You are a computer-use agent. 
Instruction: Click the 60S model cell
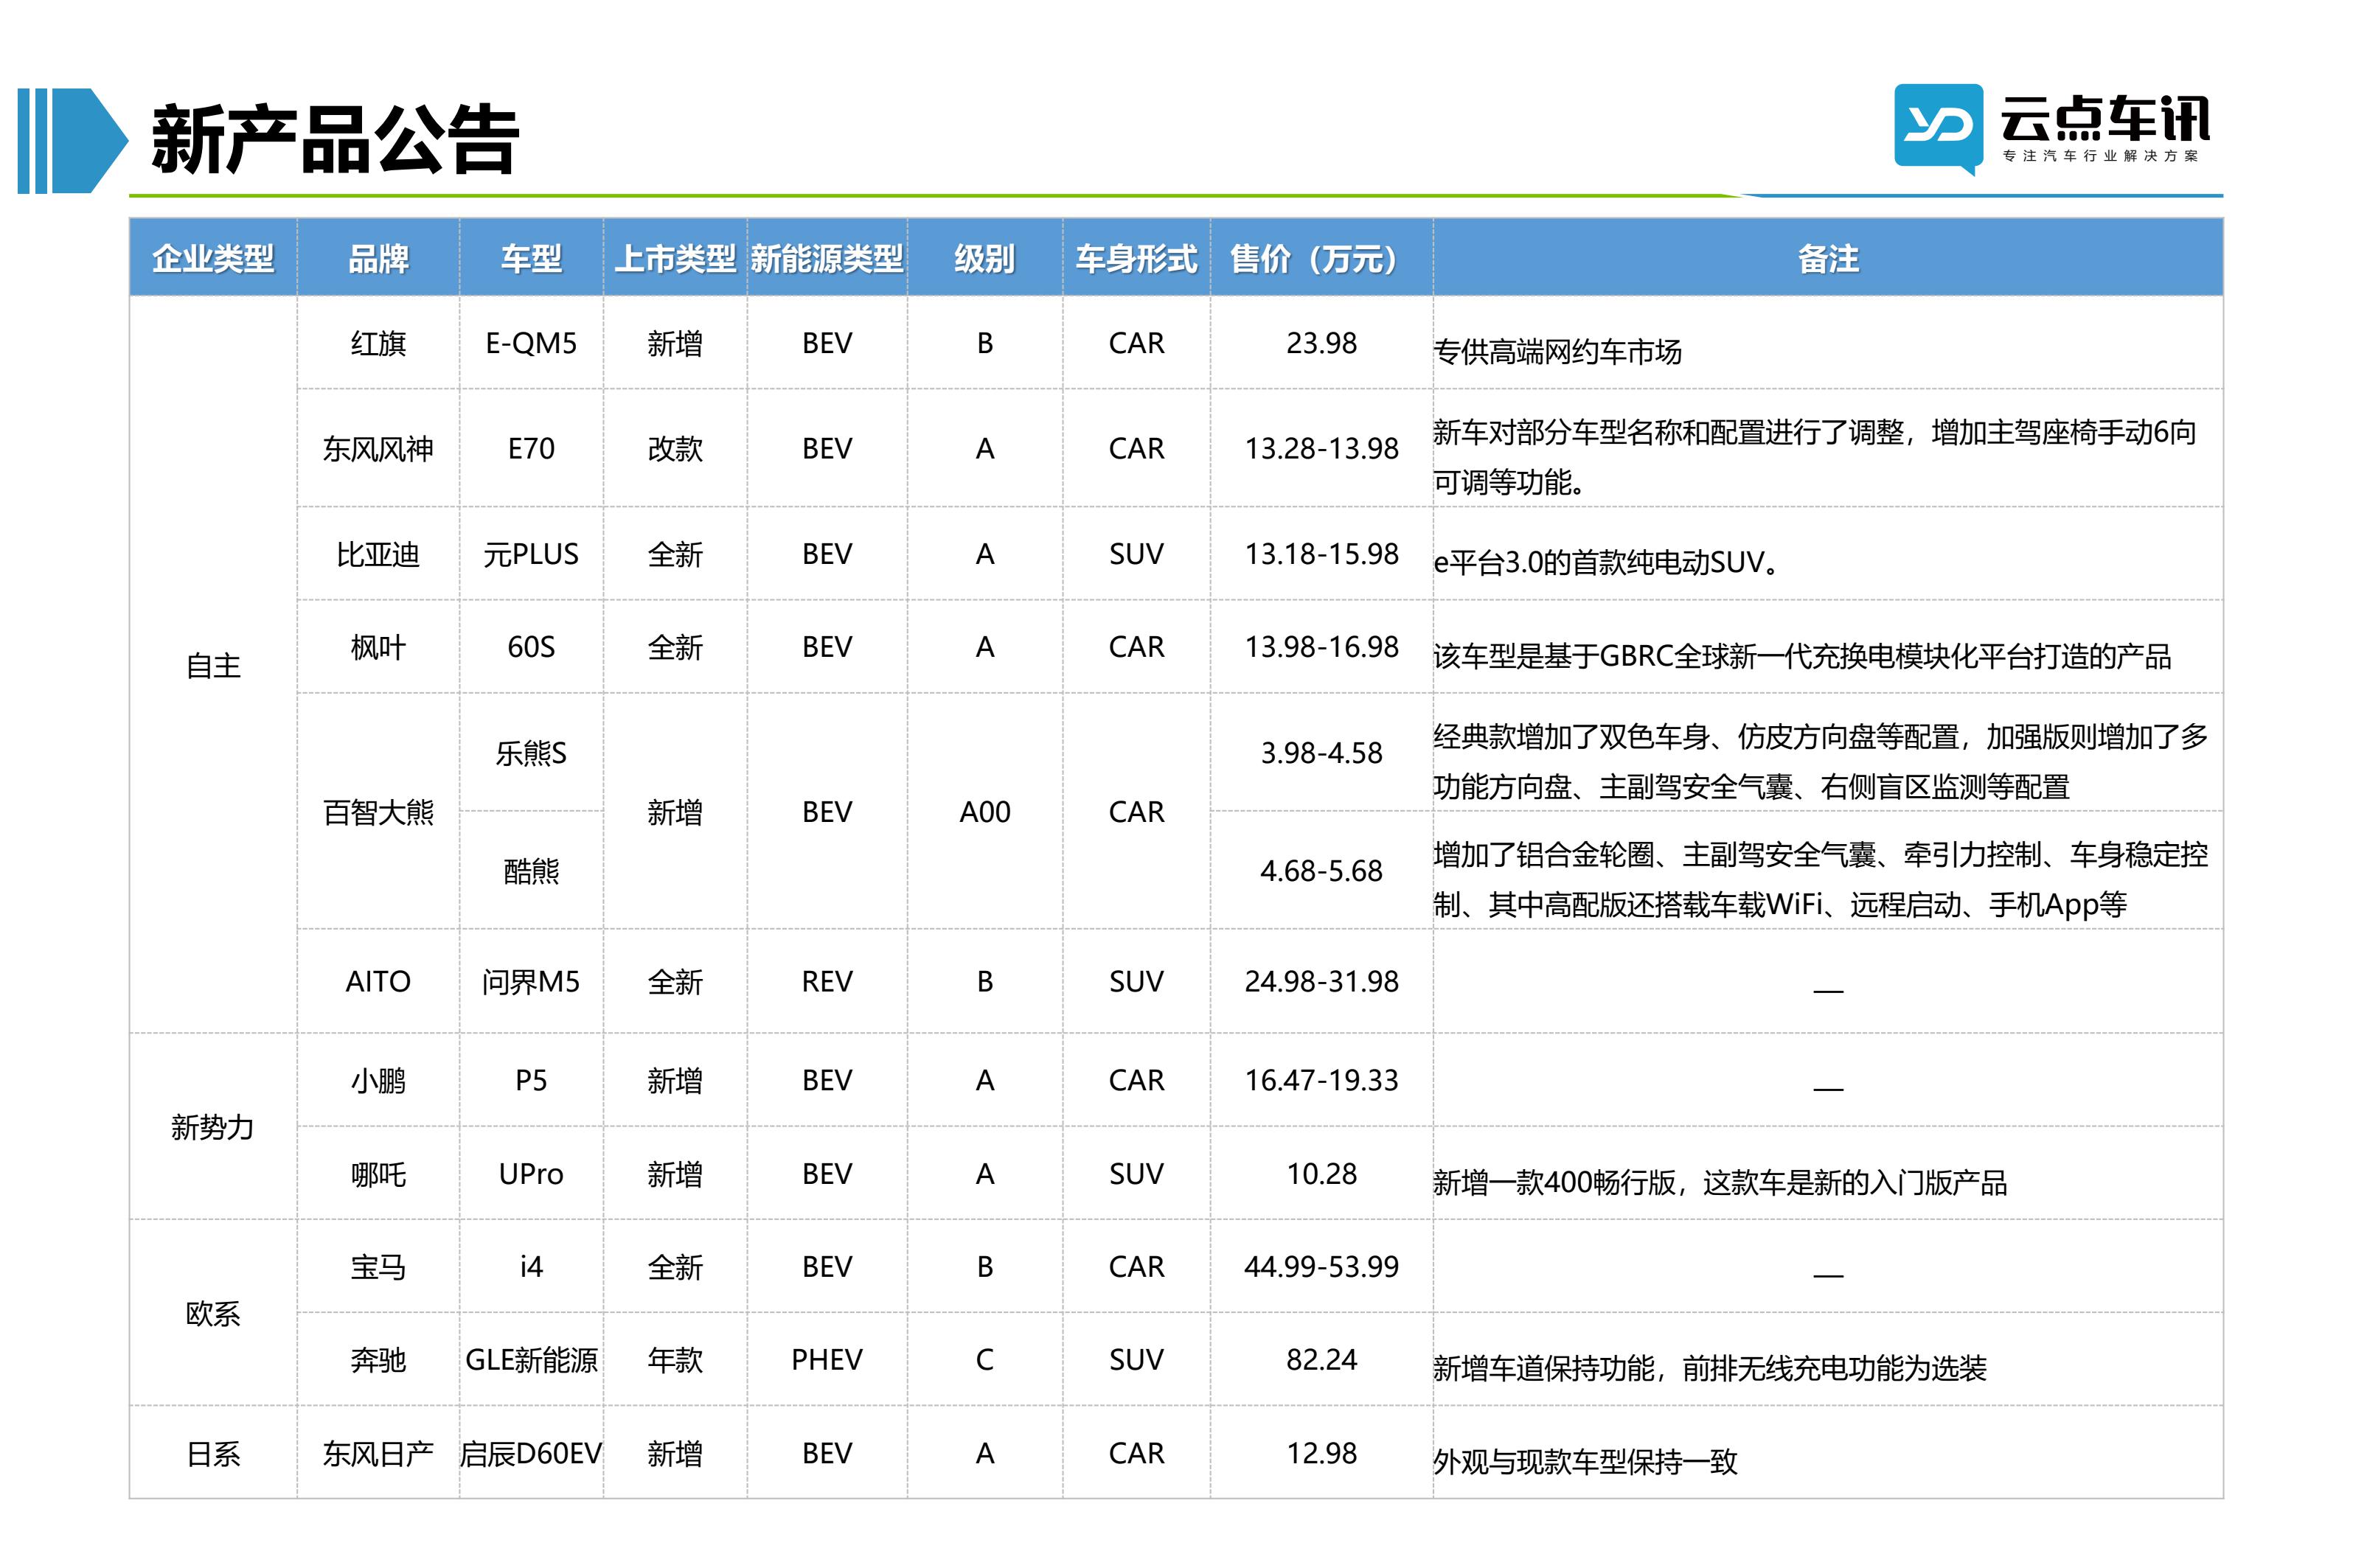click(531, 647)
